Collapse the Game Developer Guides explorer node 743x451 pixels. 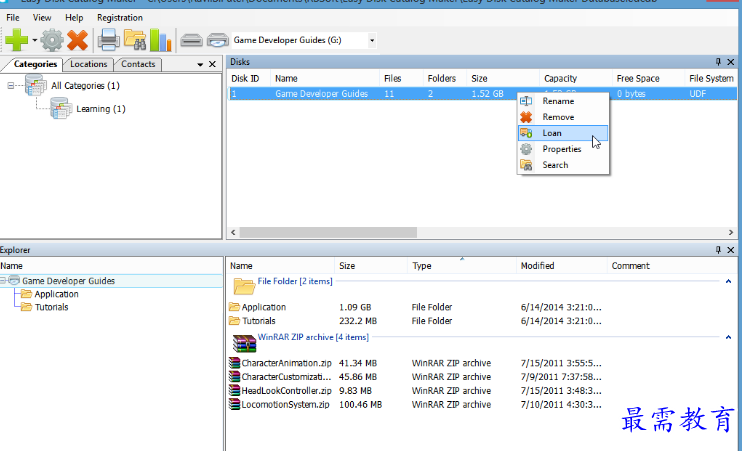3,281
